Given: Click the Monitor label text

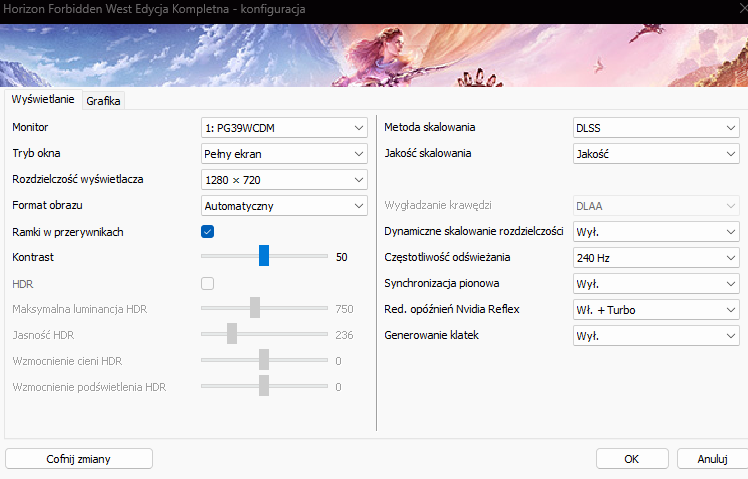Looking at the screenshot, I should pos(30,127).
